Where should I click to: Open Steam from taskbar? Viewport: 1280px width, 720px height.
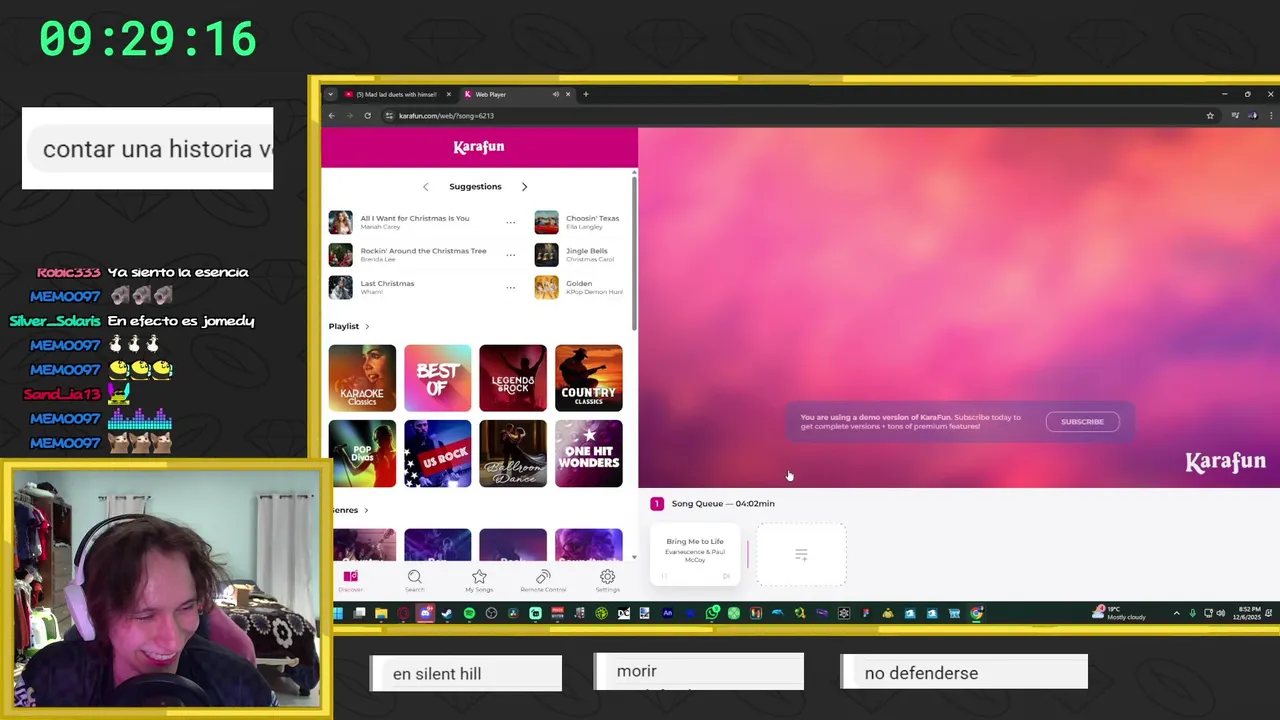point(447,613)
